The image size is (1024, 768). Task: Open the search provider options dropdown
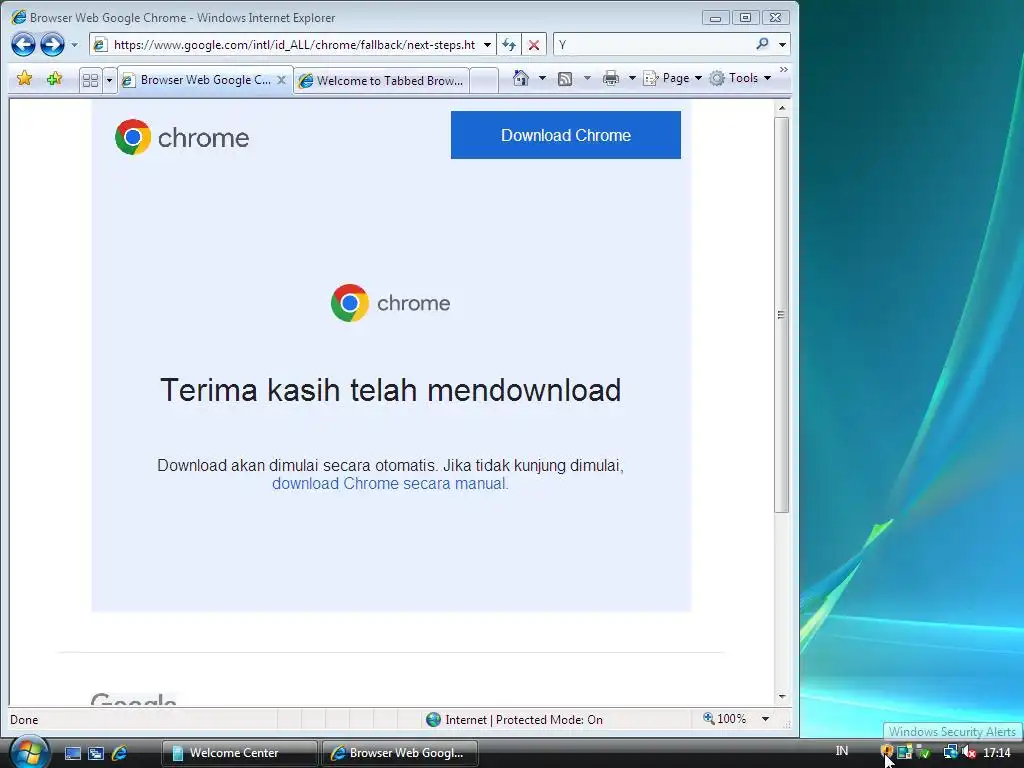[782, 45]
